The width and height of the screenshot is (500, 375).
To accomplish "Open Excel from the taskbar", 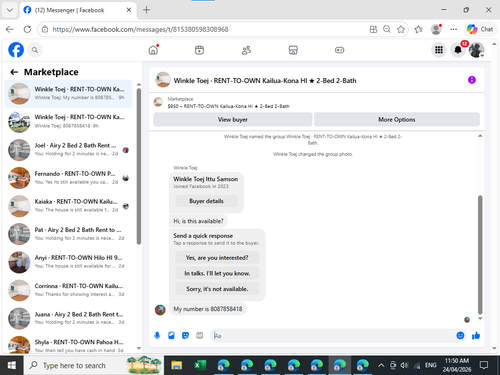I will [200, 365].
